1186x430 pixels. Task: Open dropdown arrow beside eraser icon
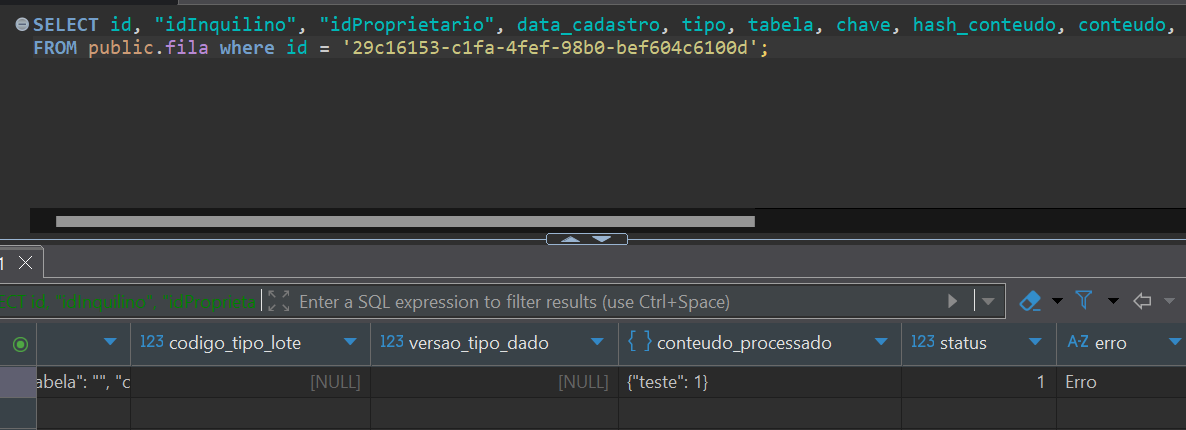1056,301
